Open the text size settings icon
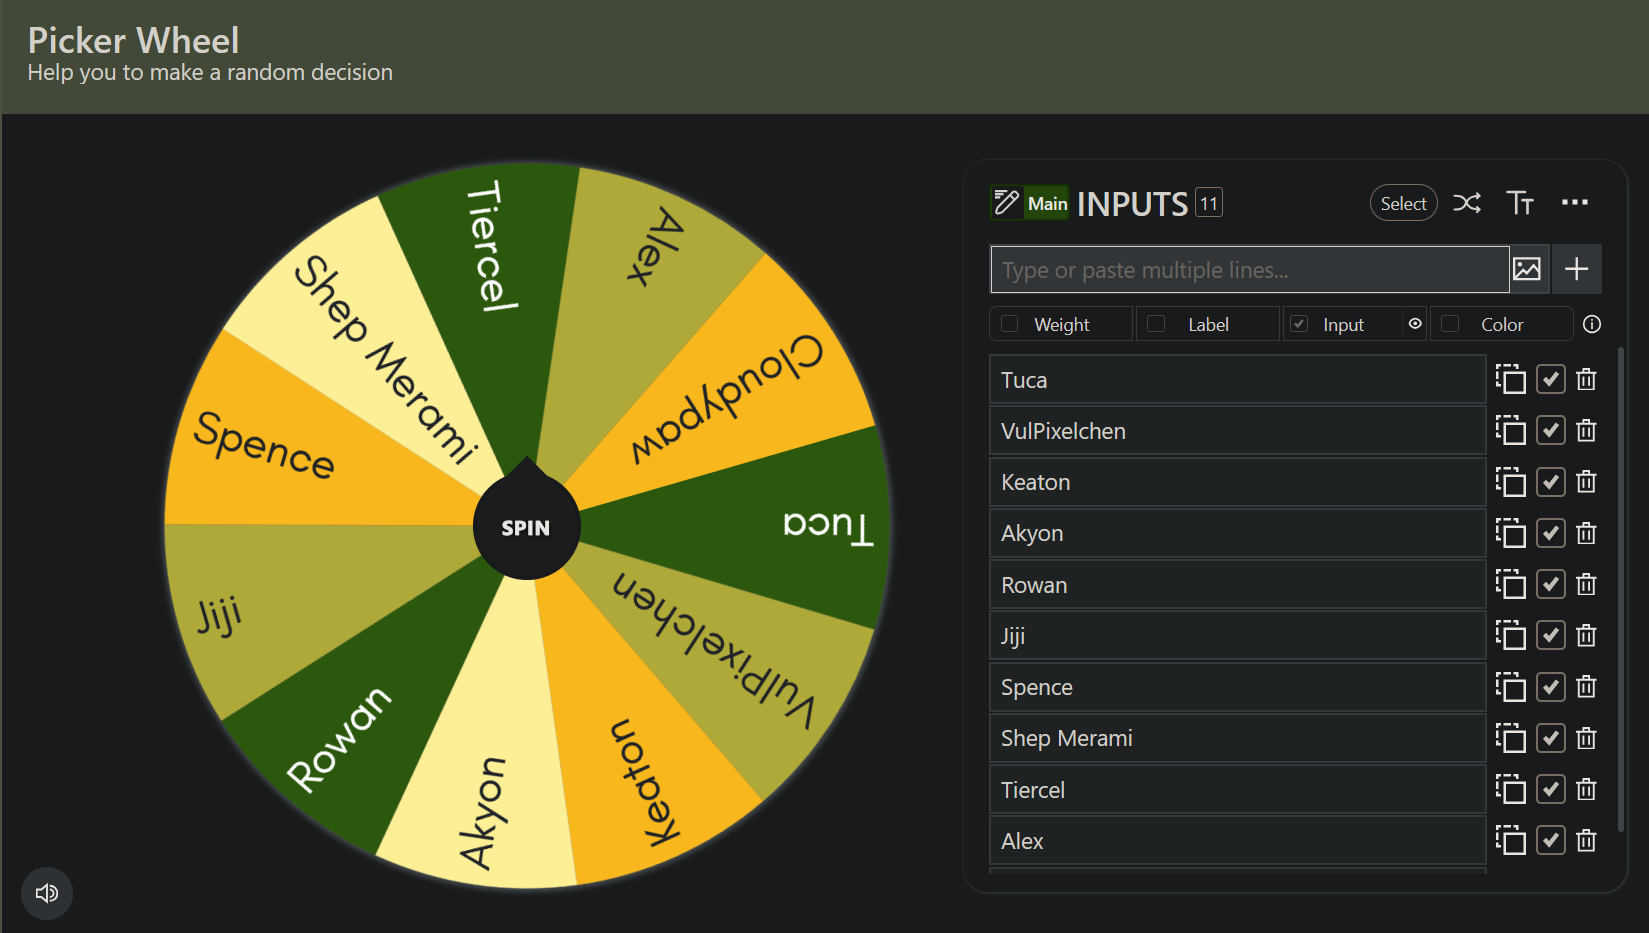Viewport: 1649px width, 933px height. (x=1520, y=203)
